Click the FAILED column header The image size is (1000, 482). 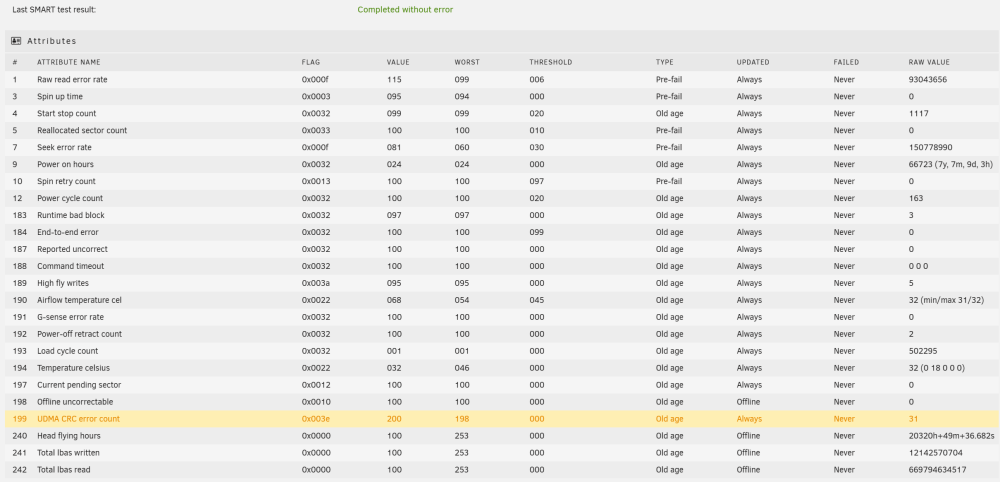pos(846,62)
